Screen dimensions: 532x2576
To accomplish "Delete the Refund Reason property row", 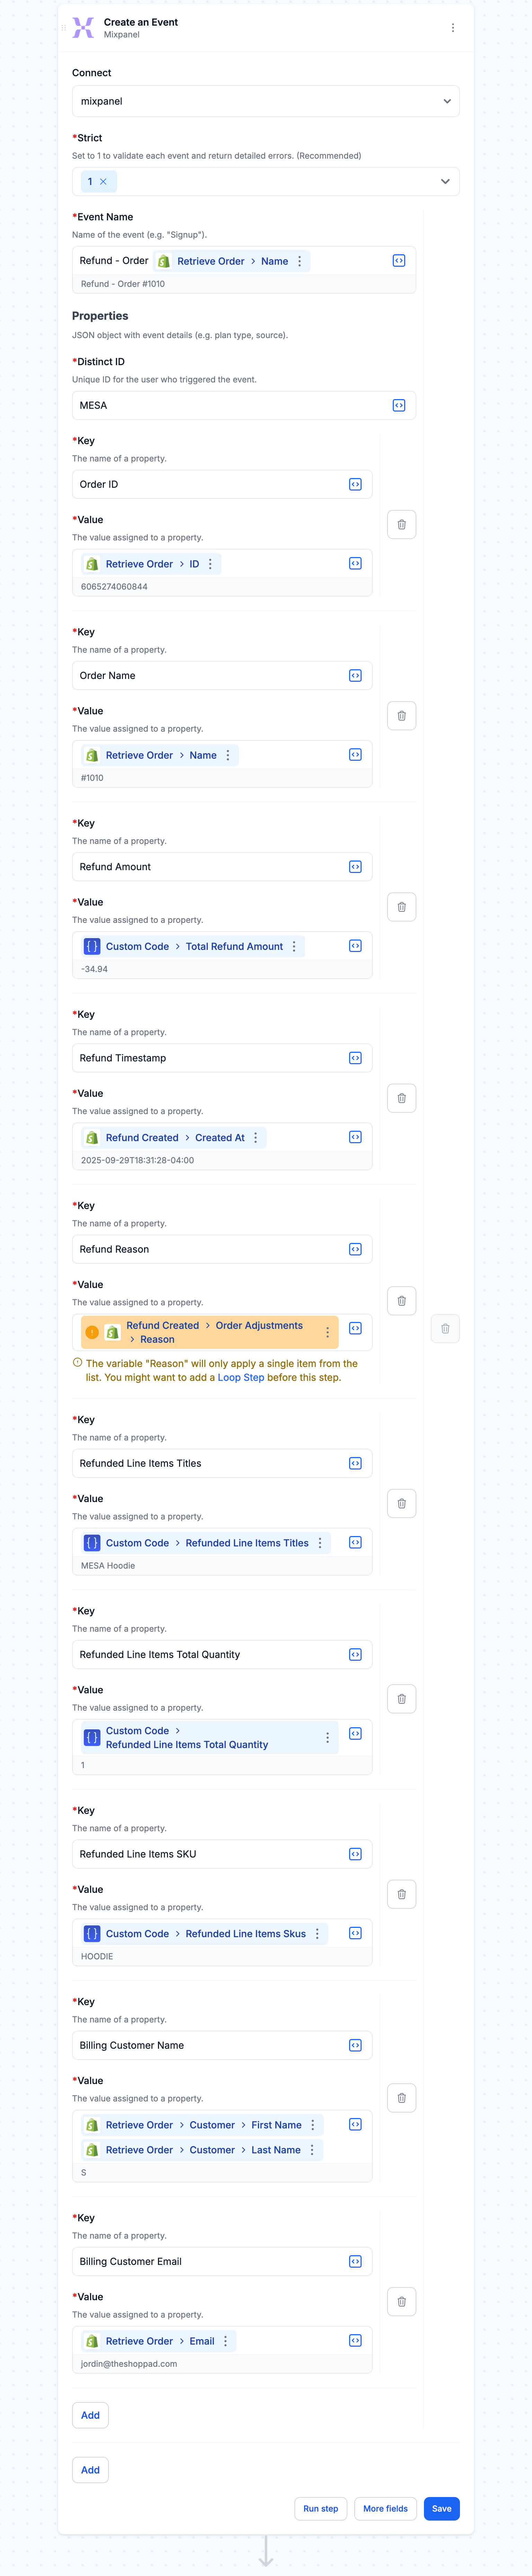I will pyautogui.click(x=401, y=1301).
